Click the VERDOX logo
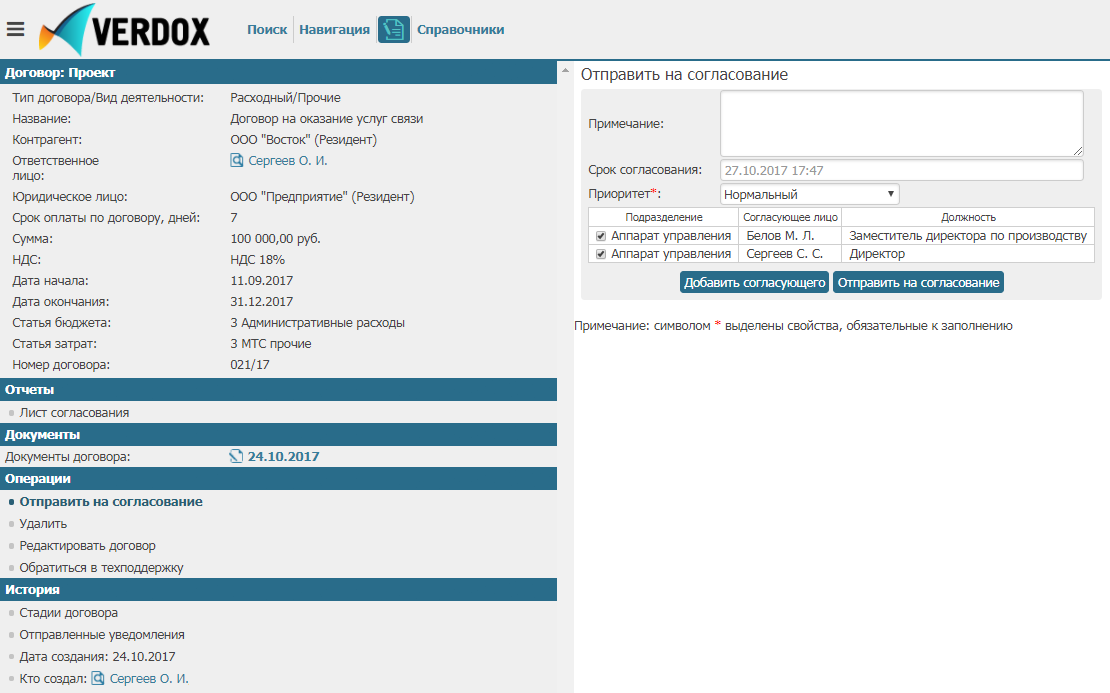The height and width of the screenshot is (693, 1110). tap(125, 30)
